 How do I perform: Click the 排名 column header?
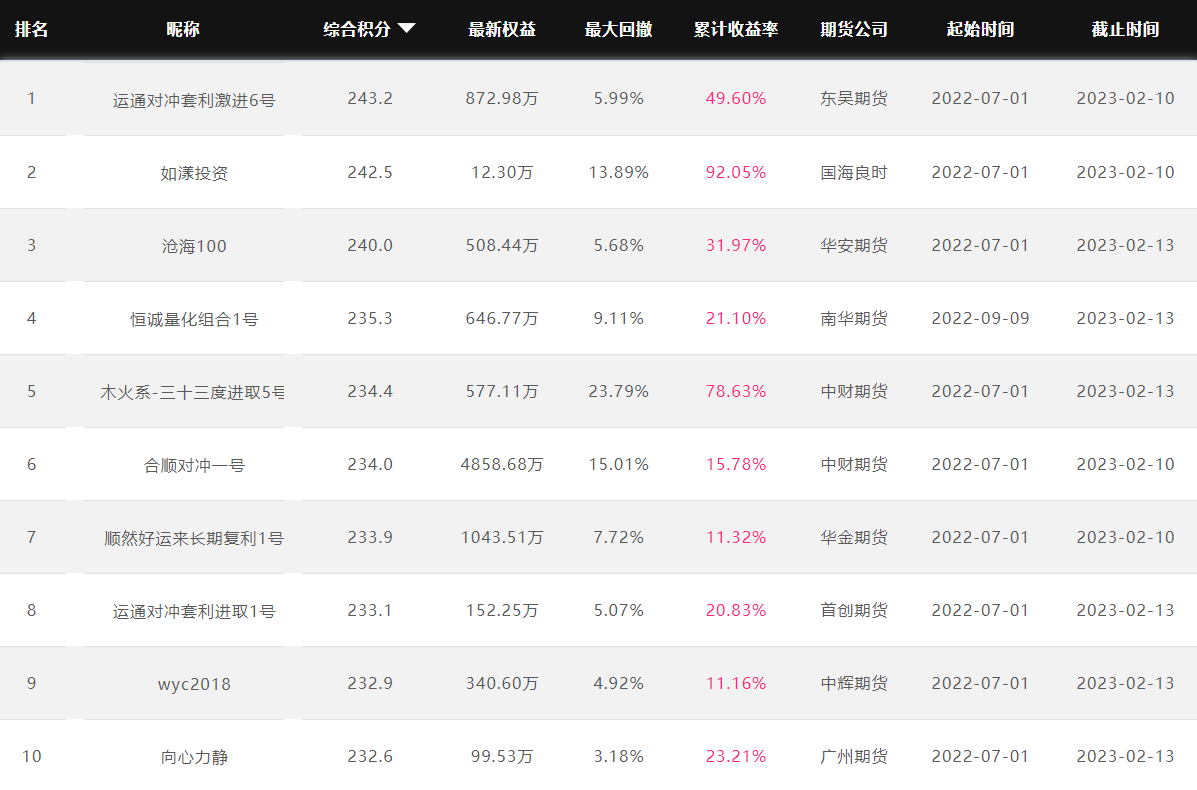(x=31, y=29)
